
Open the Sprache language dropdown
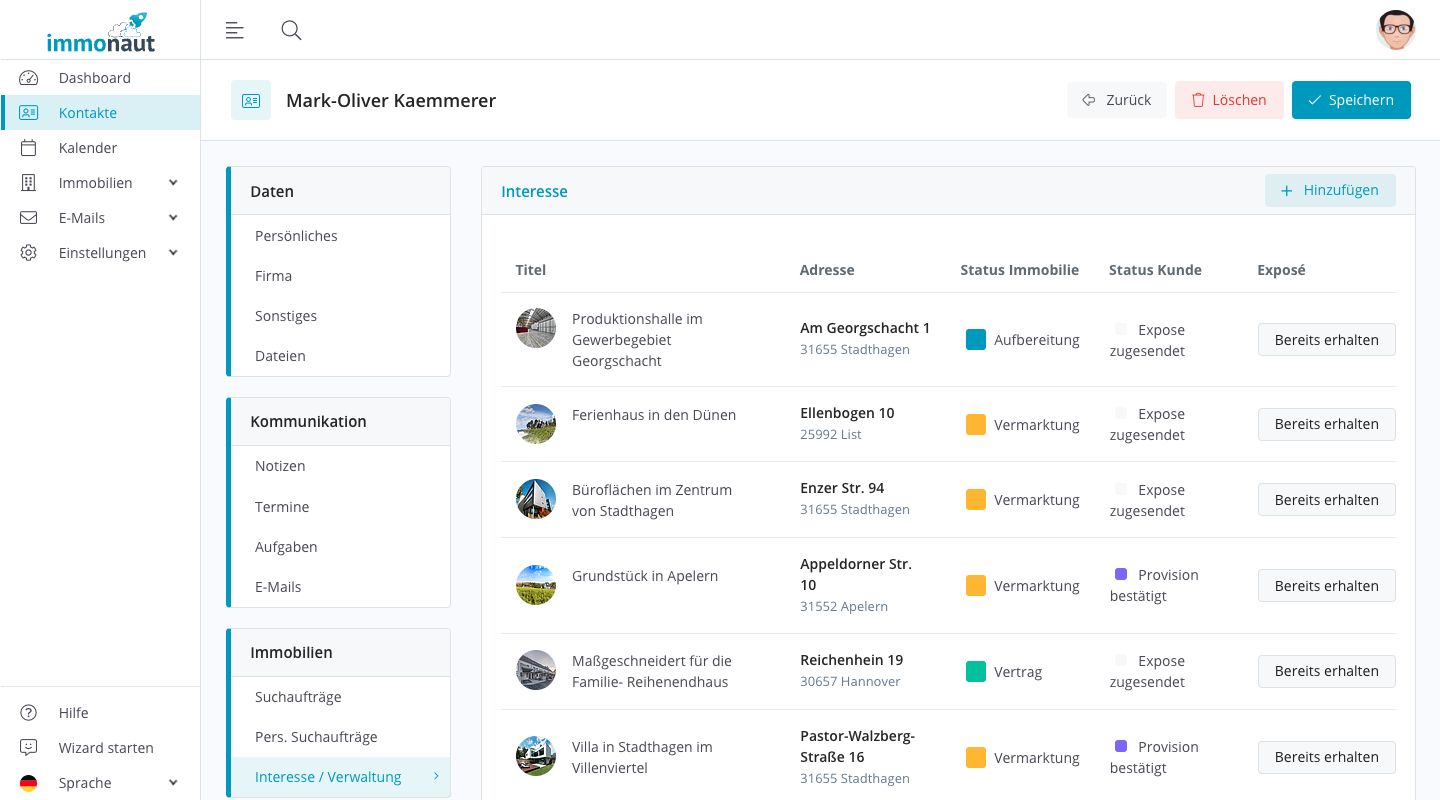tap(173, 783)
